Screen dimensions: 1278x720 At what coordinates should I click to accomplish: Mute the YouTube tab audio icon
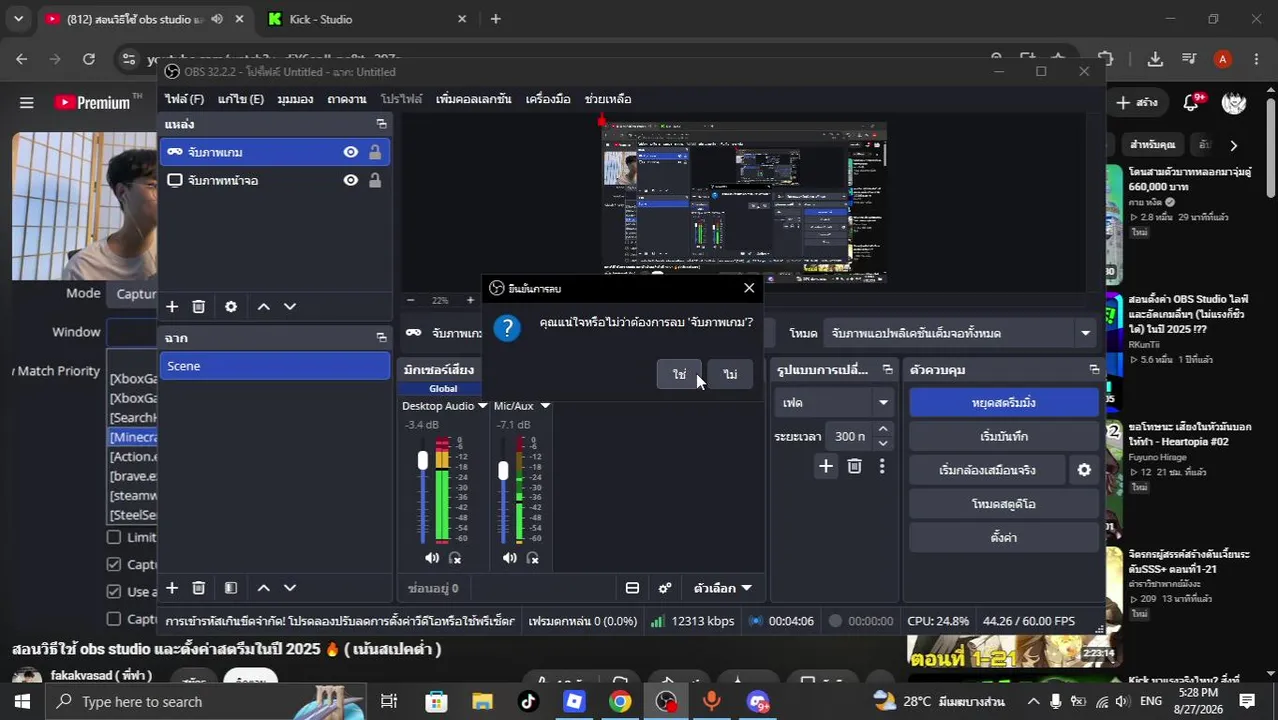pyautogui.click(x=217, y=19)
